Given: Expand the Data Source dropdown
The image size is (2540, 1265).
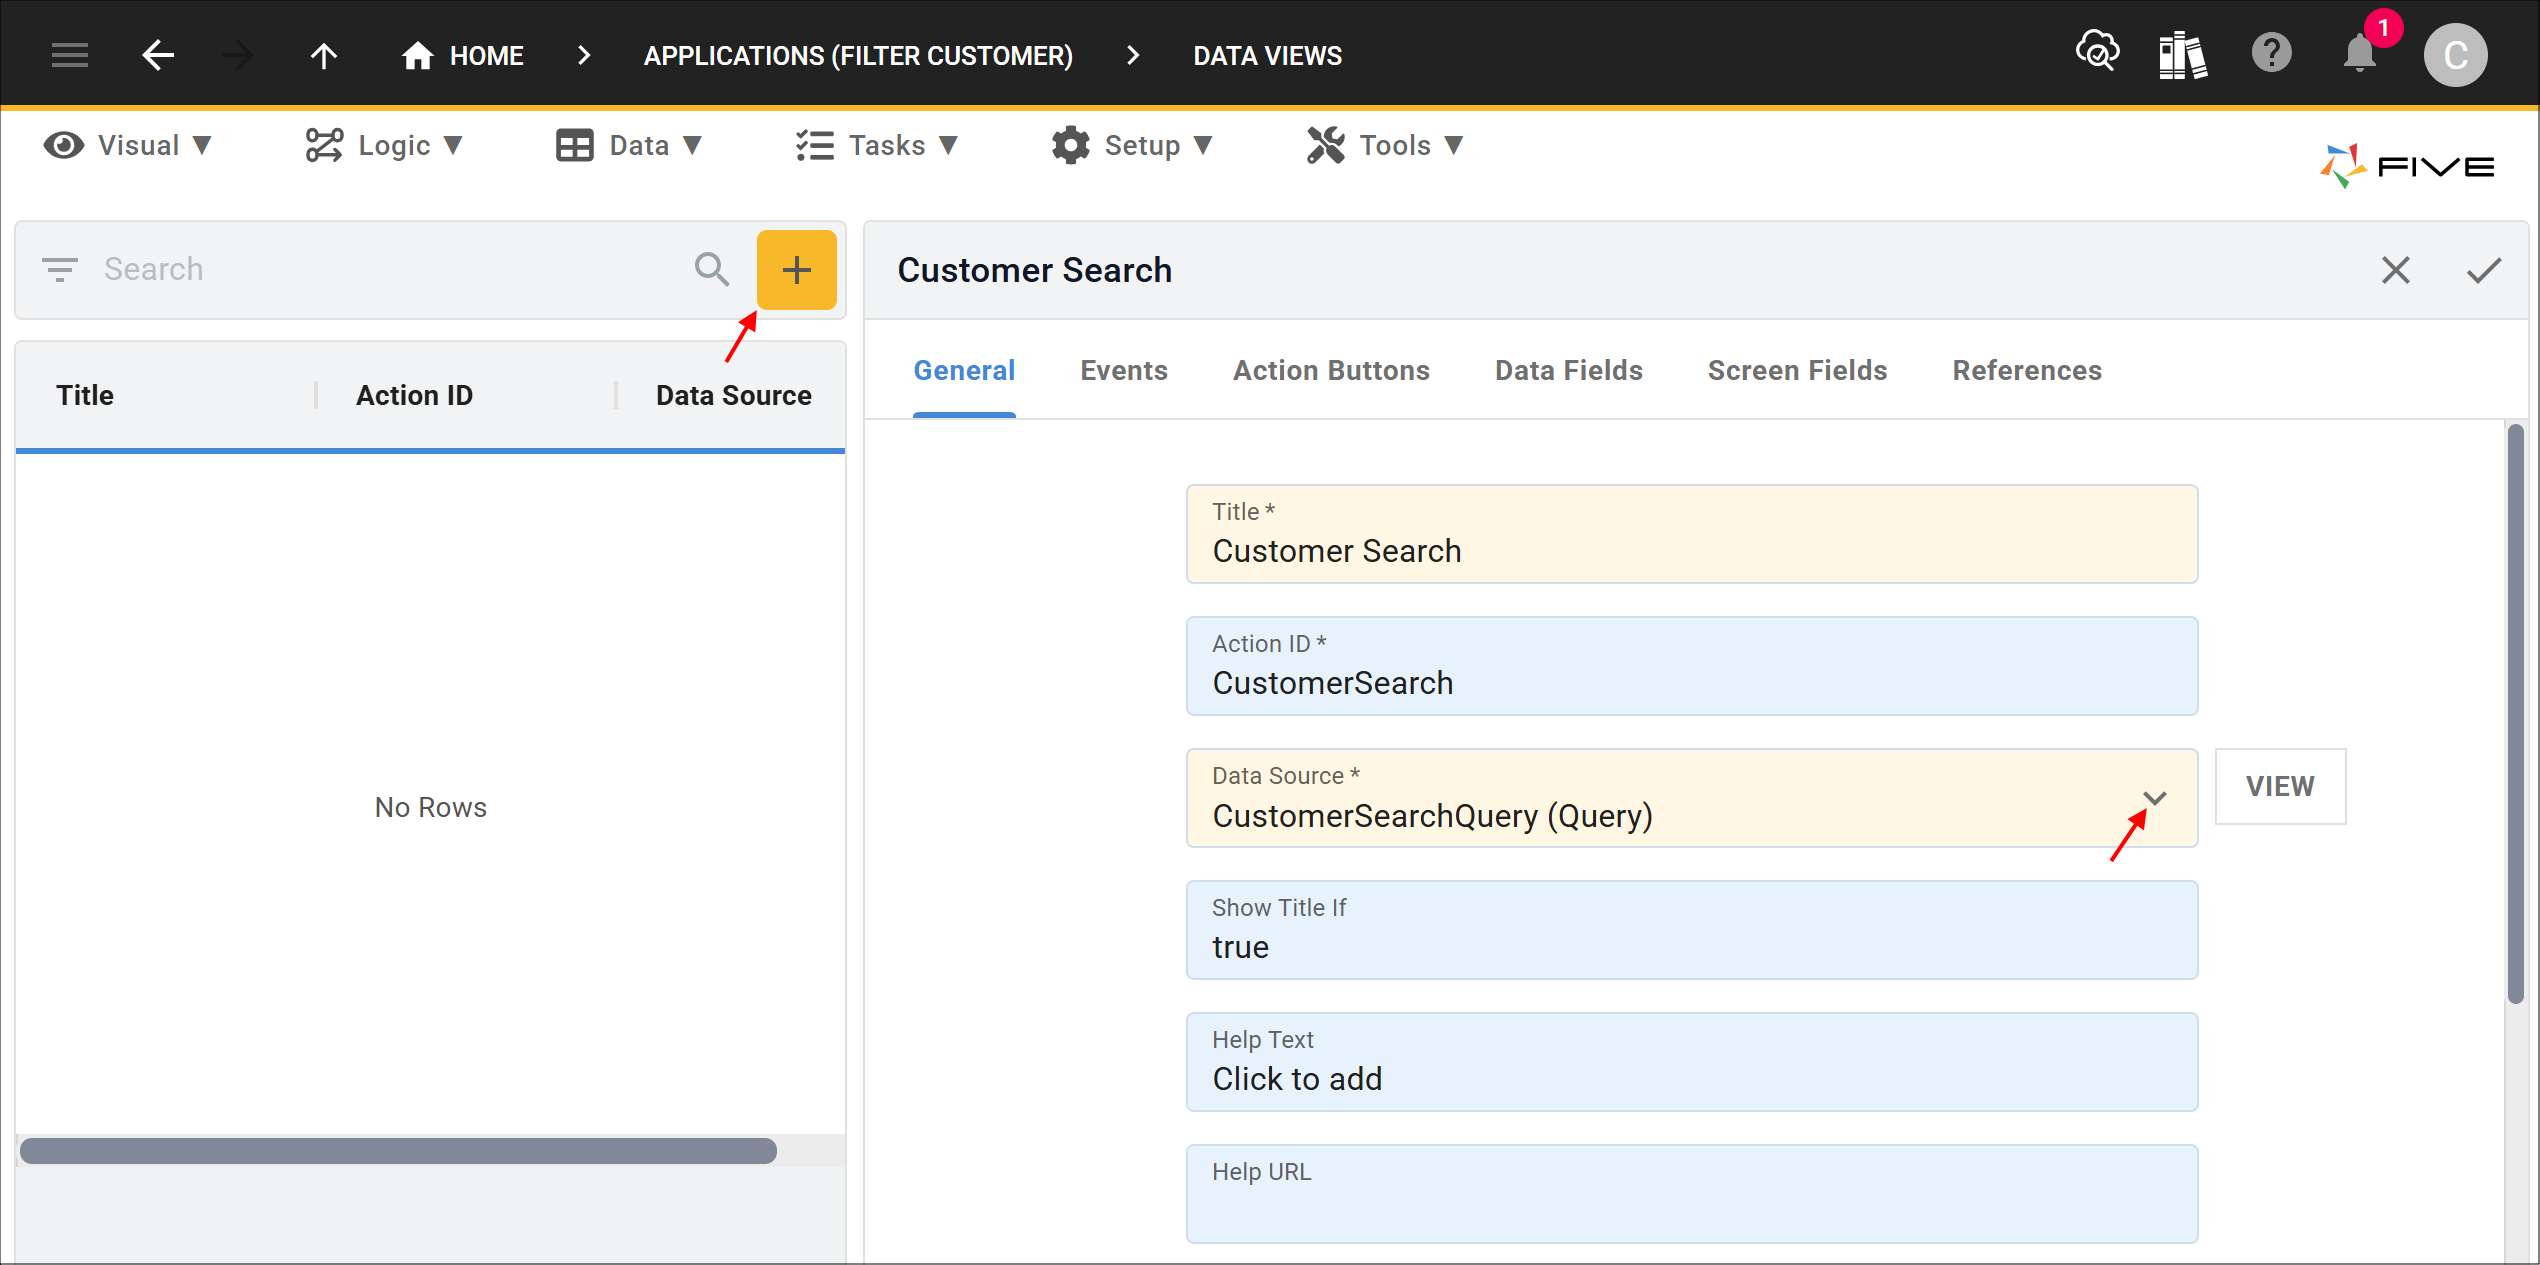Looking at the screenshot, I should pos(2154,799).
